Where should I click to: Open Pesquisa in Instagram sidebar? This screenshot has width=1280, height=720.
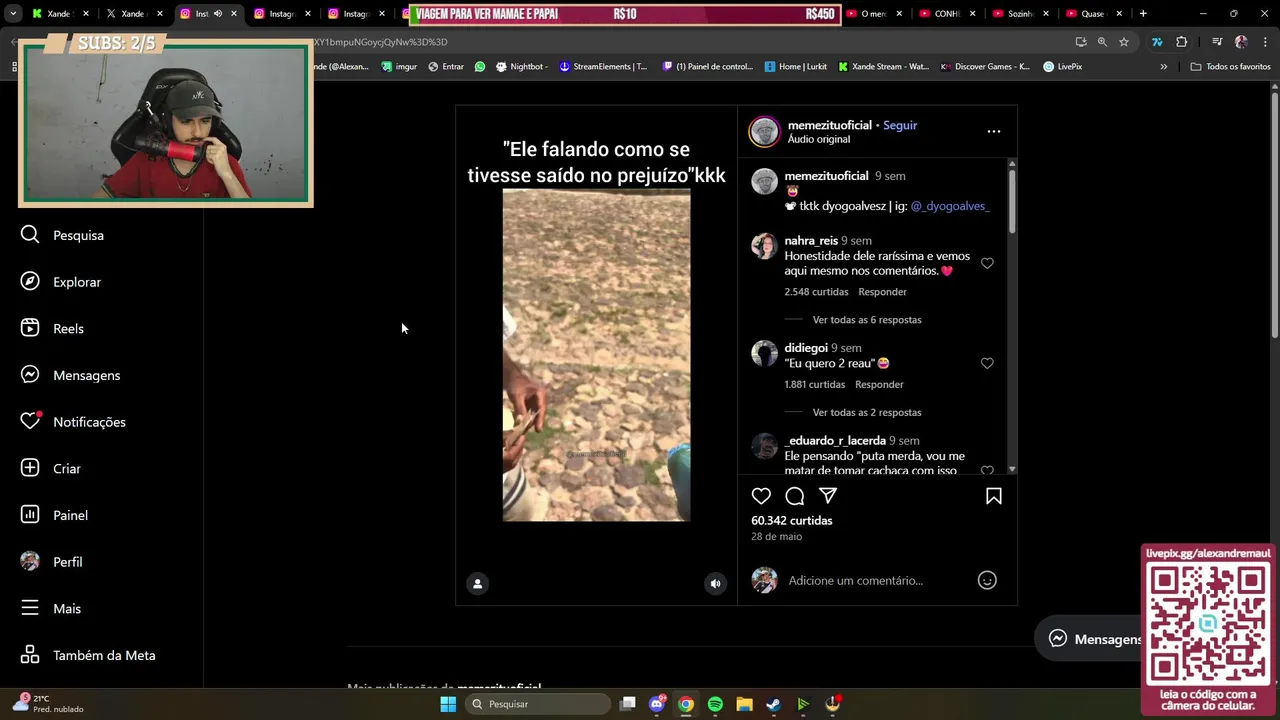pyautogui.click(x=62, y=235)
